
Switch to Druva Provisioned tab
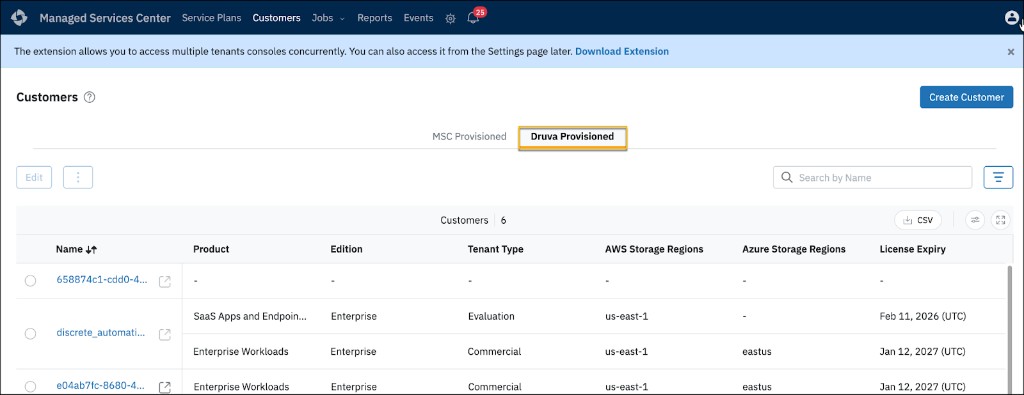pyautogui.click(x=572, y=137)
